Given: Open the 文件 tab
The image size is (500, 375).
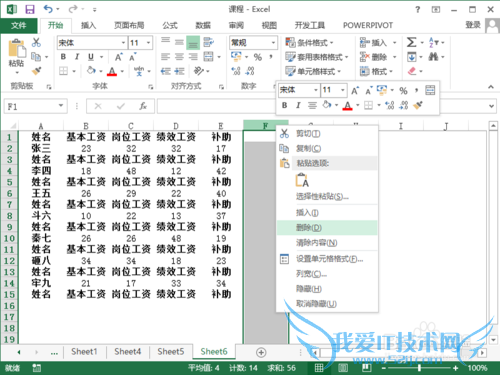Looking at the screenshot, I should (x=19, y=25).
